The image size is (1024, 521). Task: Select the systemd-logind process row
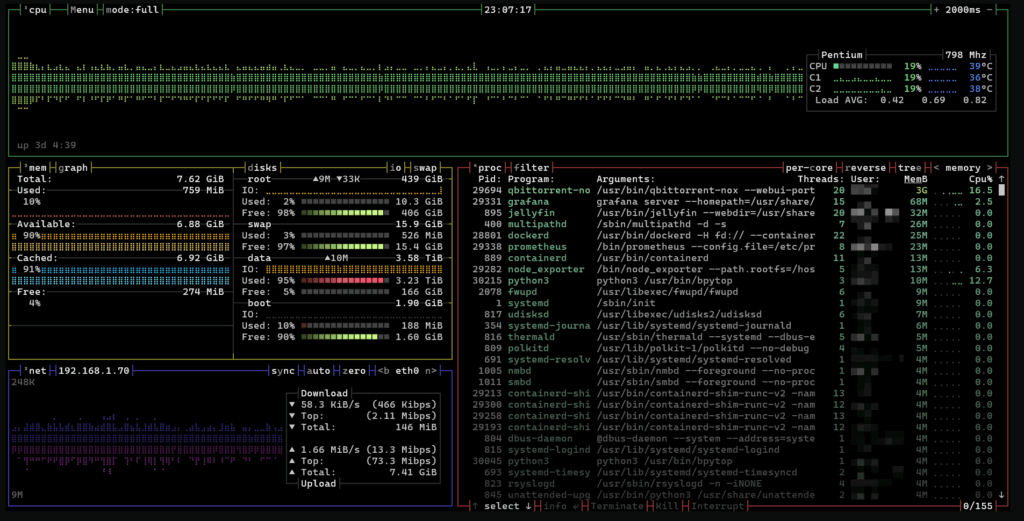pos(733,450)
